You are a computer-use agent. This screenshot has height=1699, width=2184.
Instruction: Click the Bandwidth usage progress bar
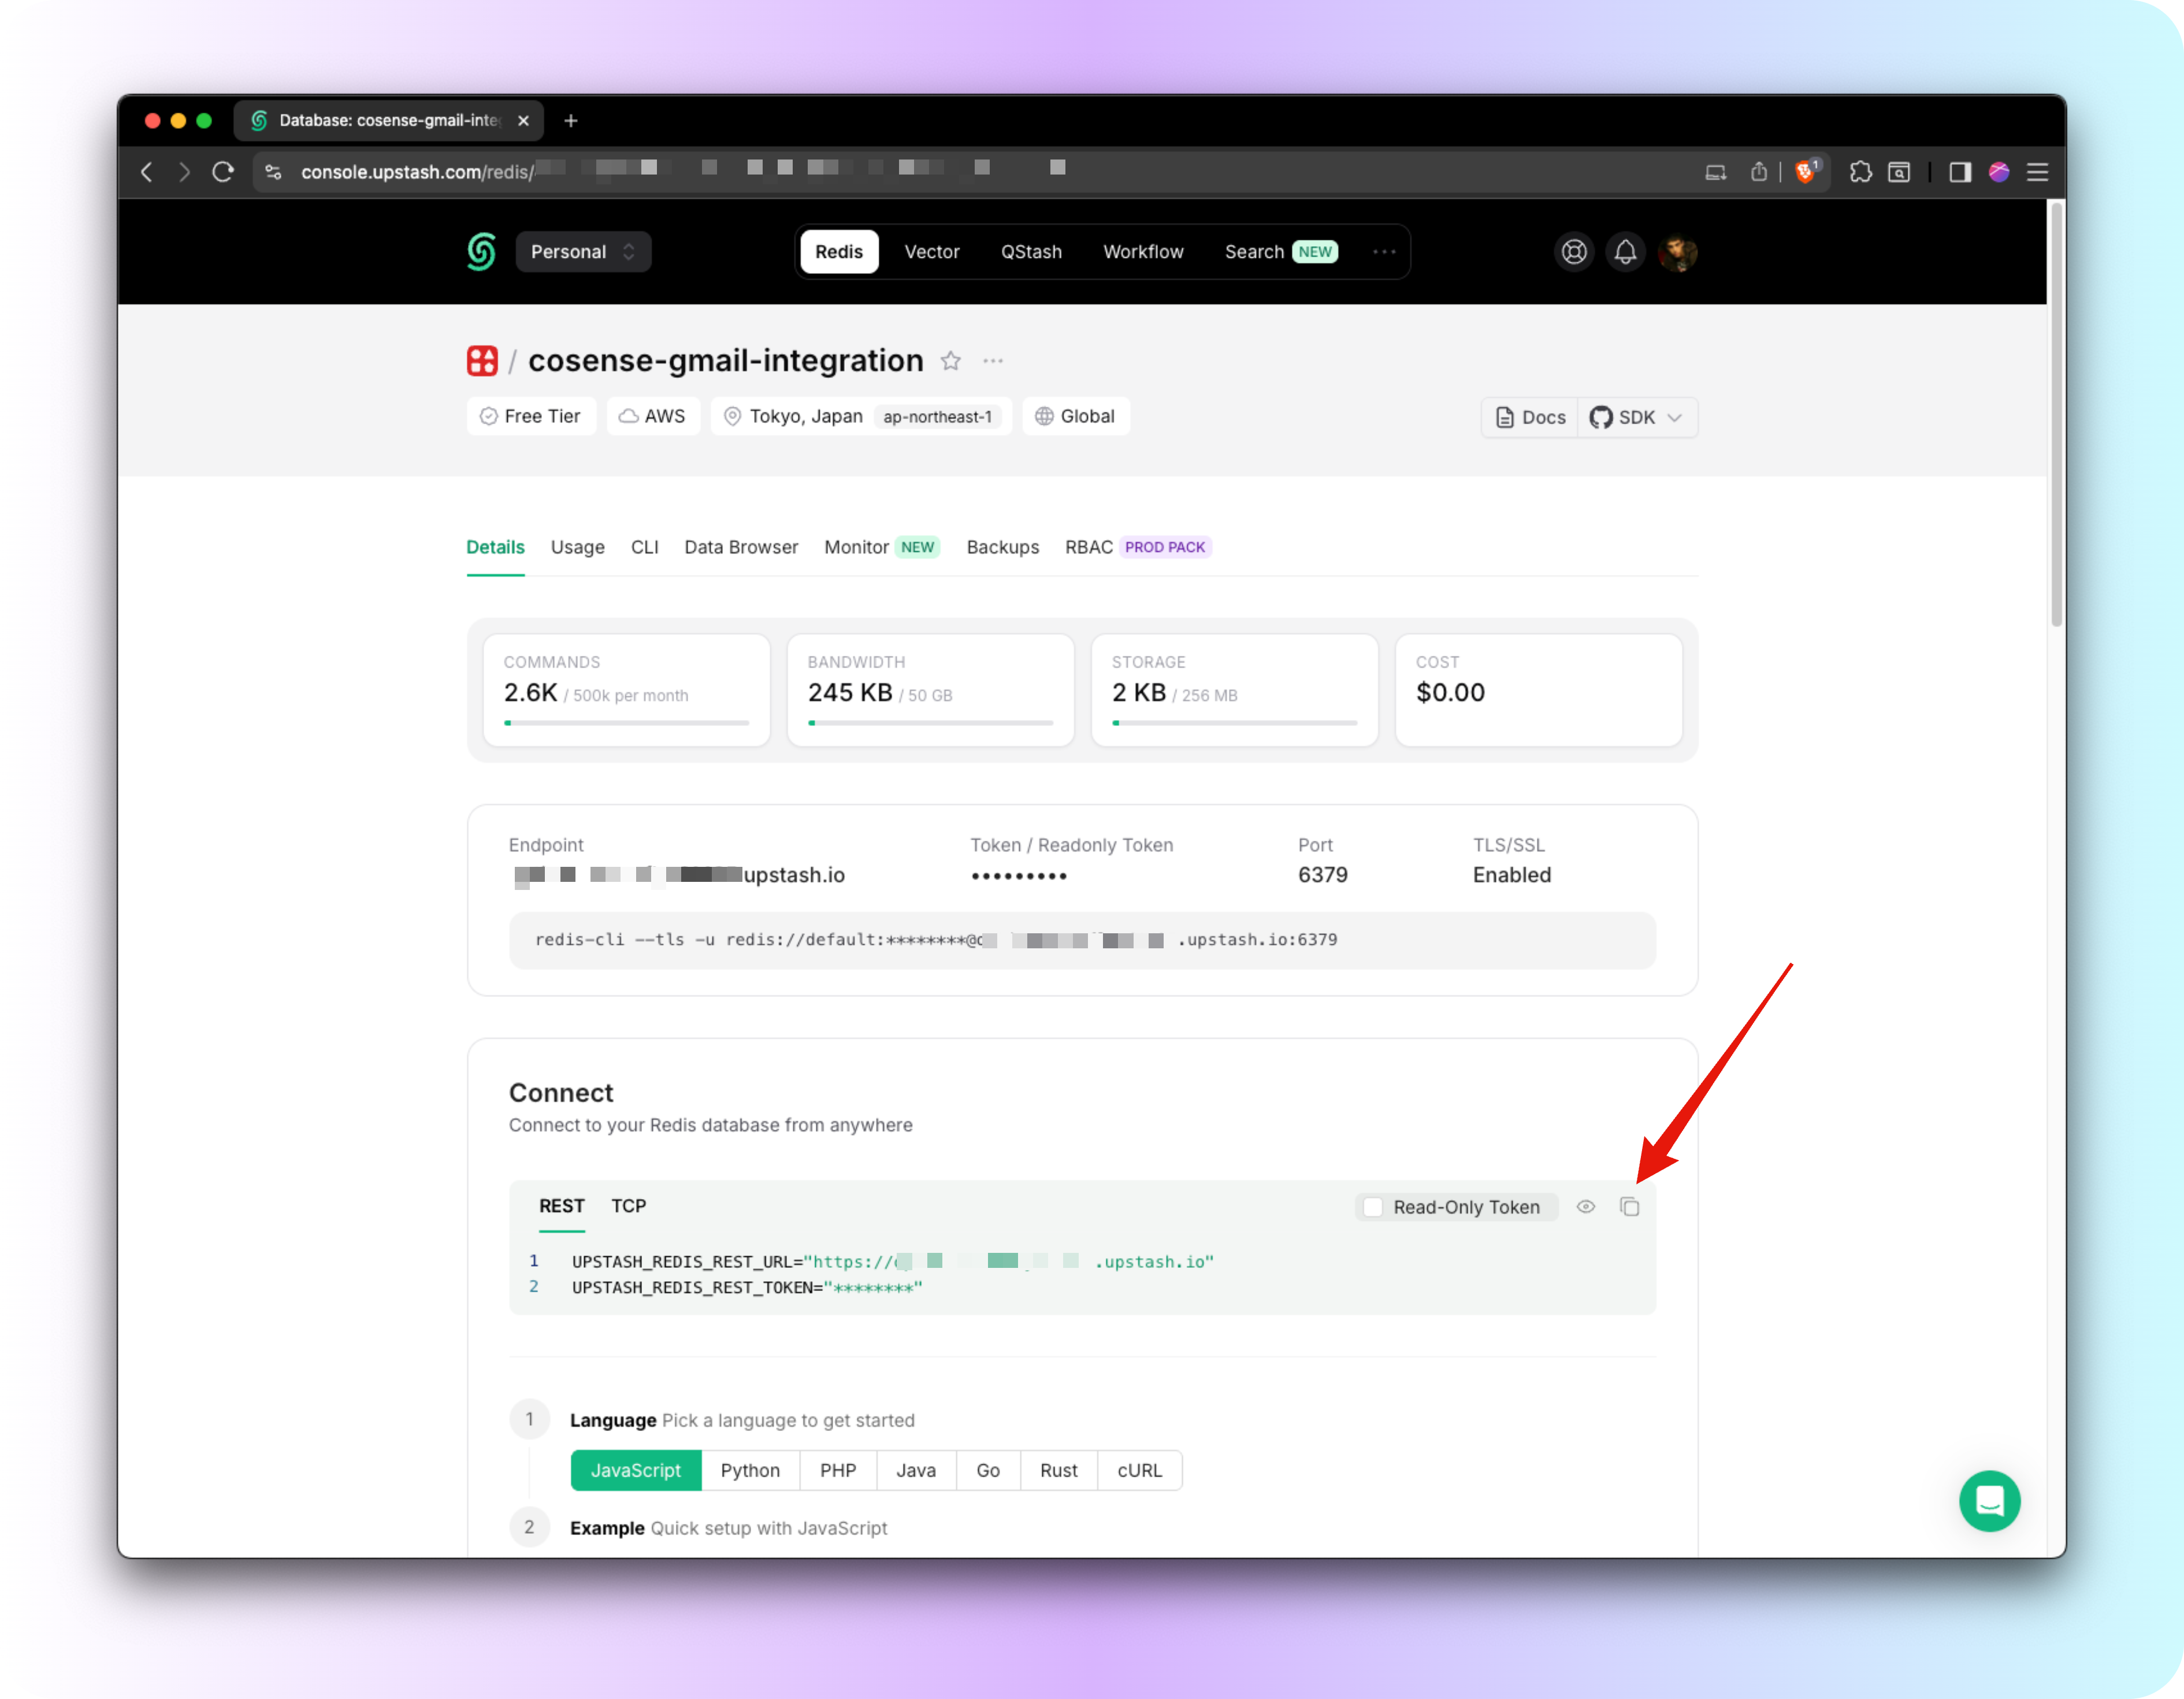[x=930, y=722]
